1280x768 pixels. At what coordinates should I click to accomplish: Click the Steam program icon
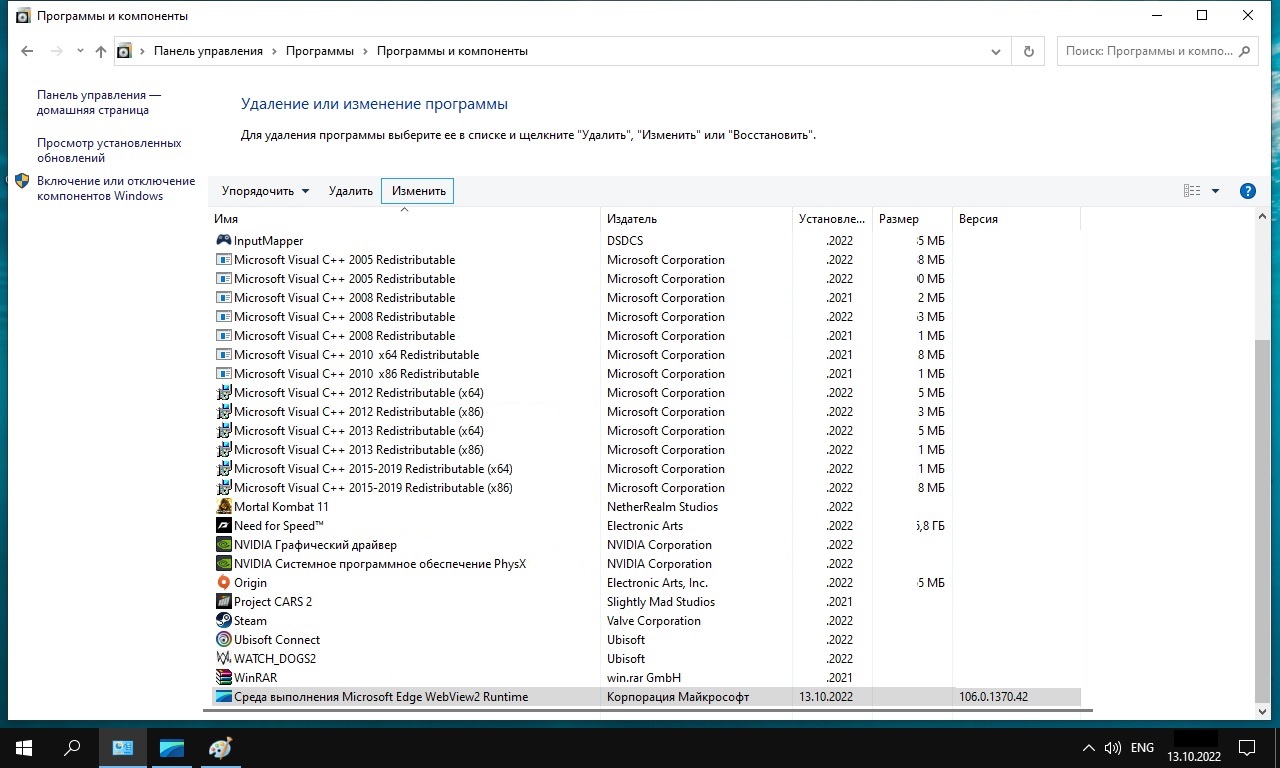[x=224, y=621]
